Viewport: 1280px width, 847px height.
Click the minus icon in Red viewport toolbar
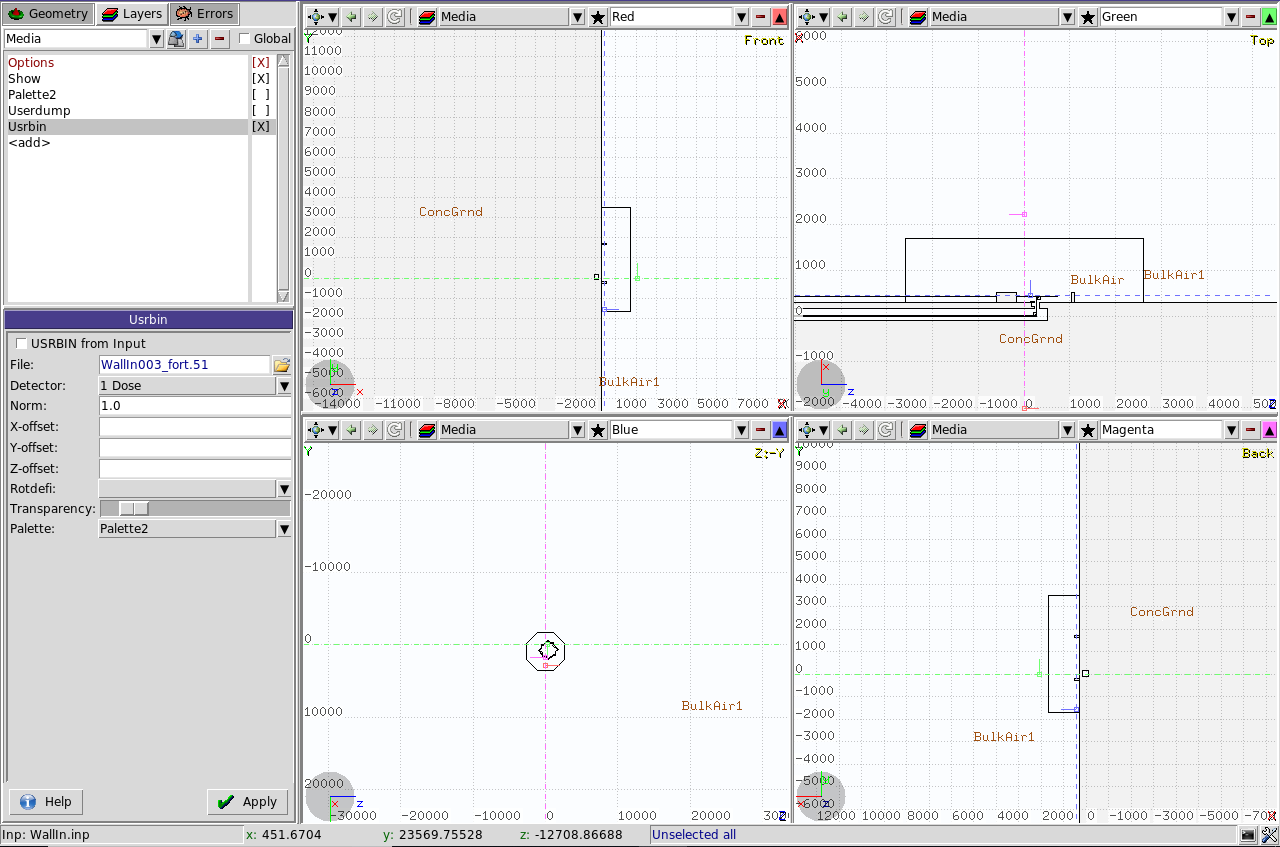[760, 17]
